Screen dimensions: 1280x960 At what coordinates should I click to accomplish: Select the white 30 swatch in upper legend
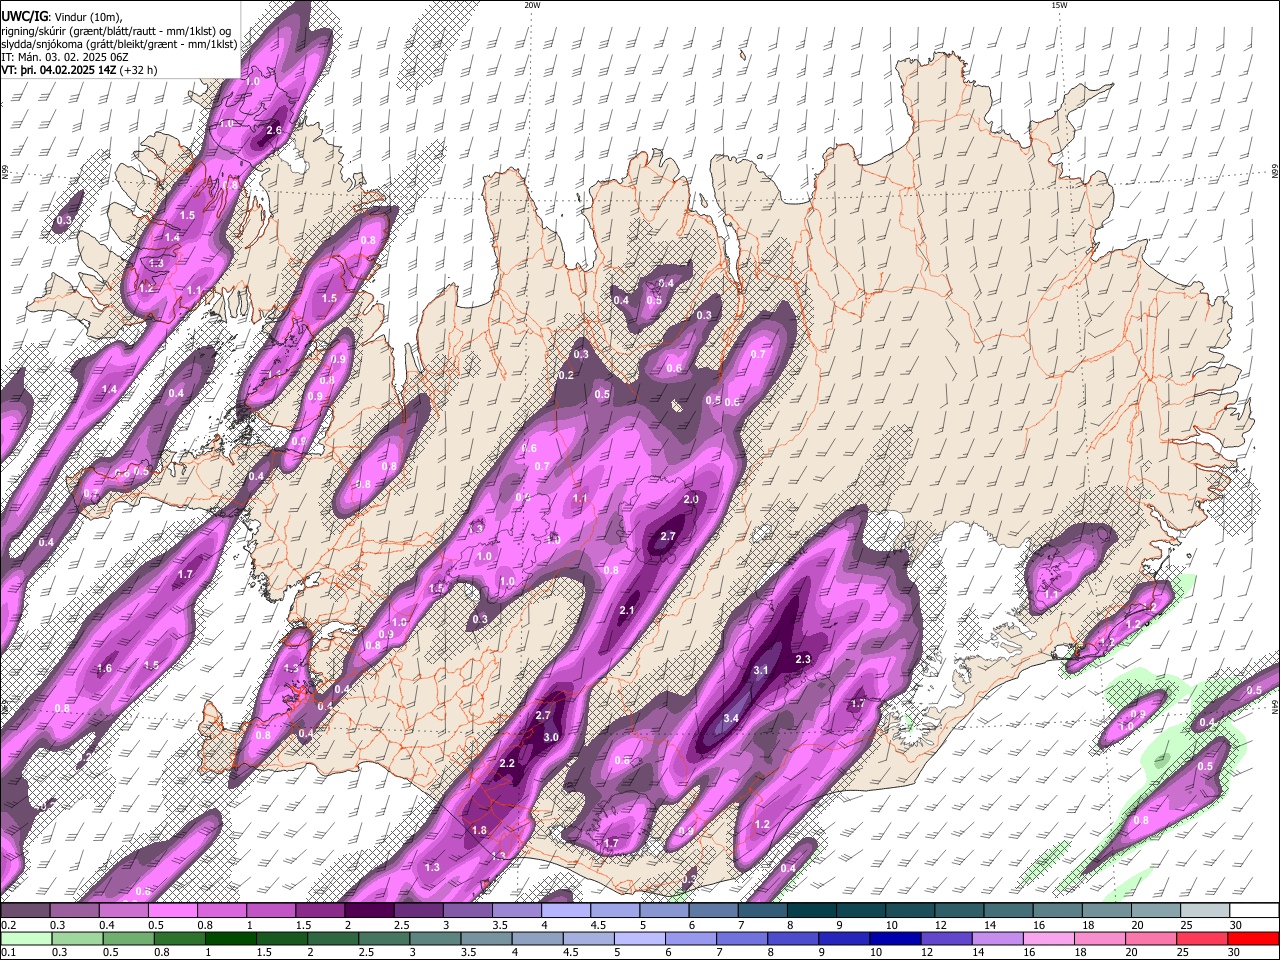click(1254, 911)
